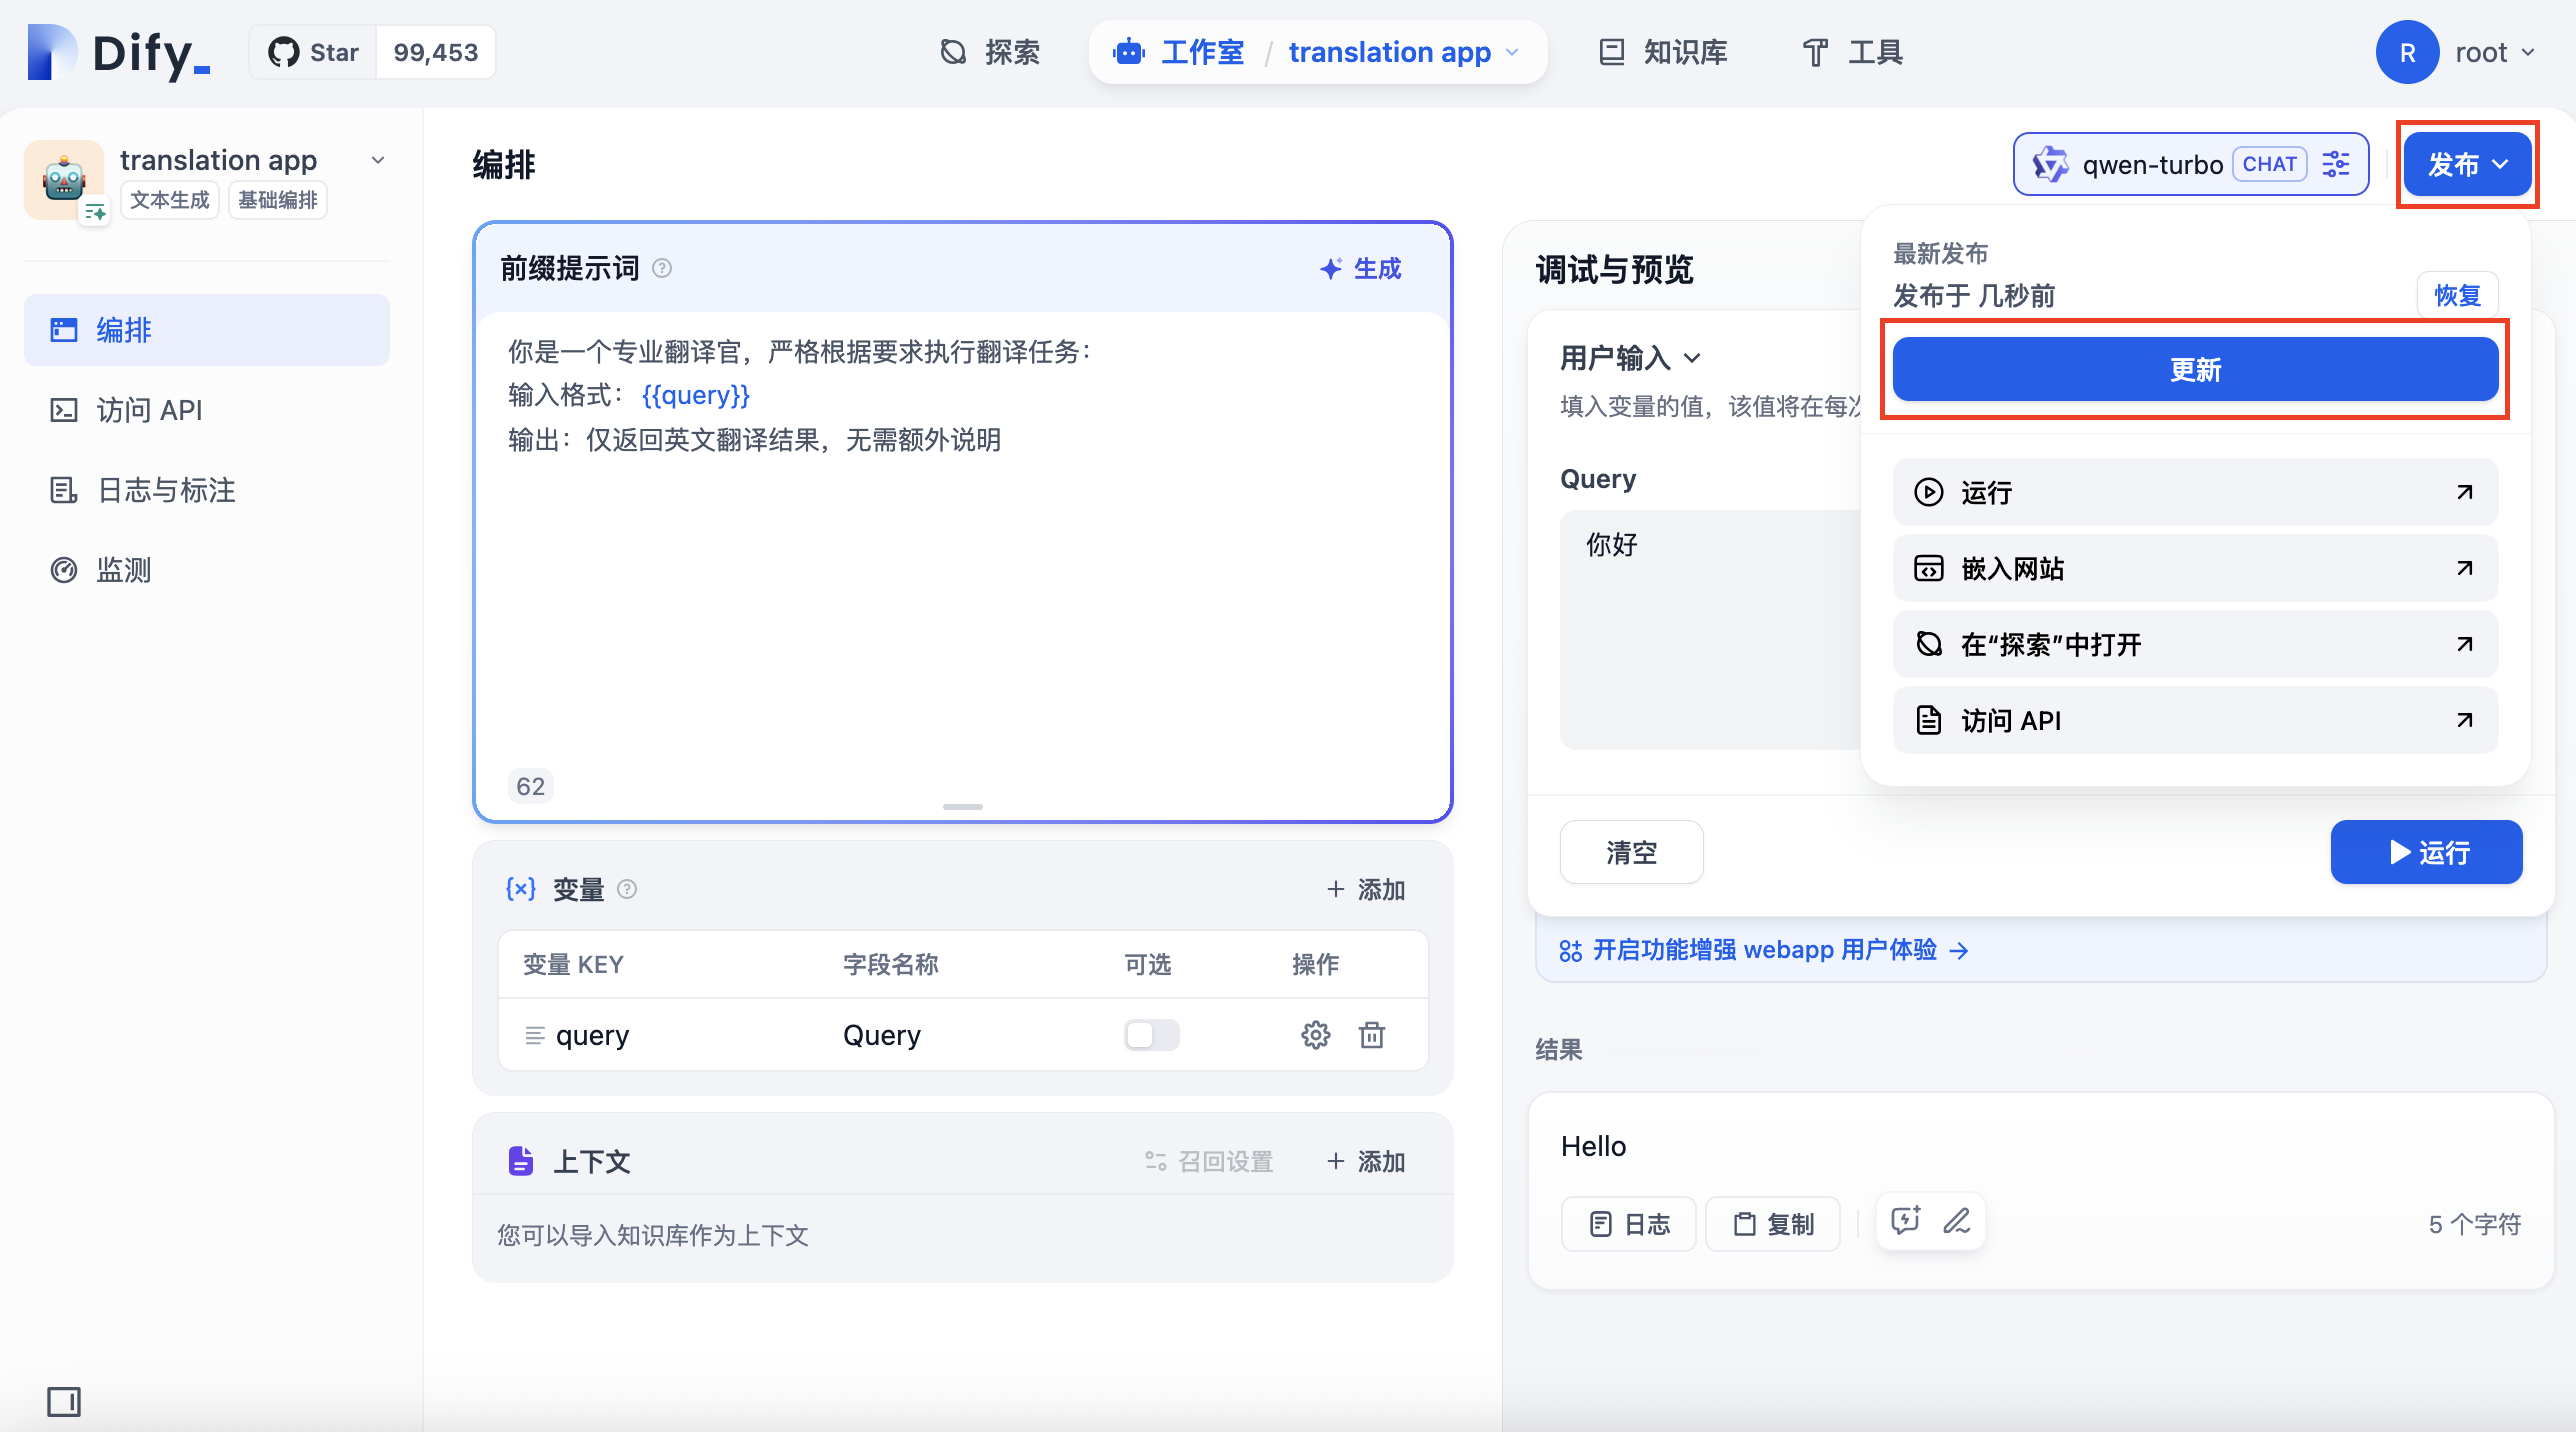Open 访问 API in the left sidebar
The image size is (2576, 1432).
click(147, 410)
